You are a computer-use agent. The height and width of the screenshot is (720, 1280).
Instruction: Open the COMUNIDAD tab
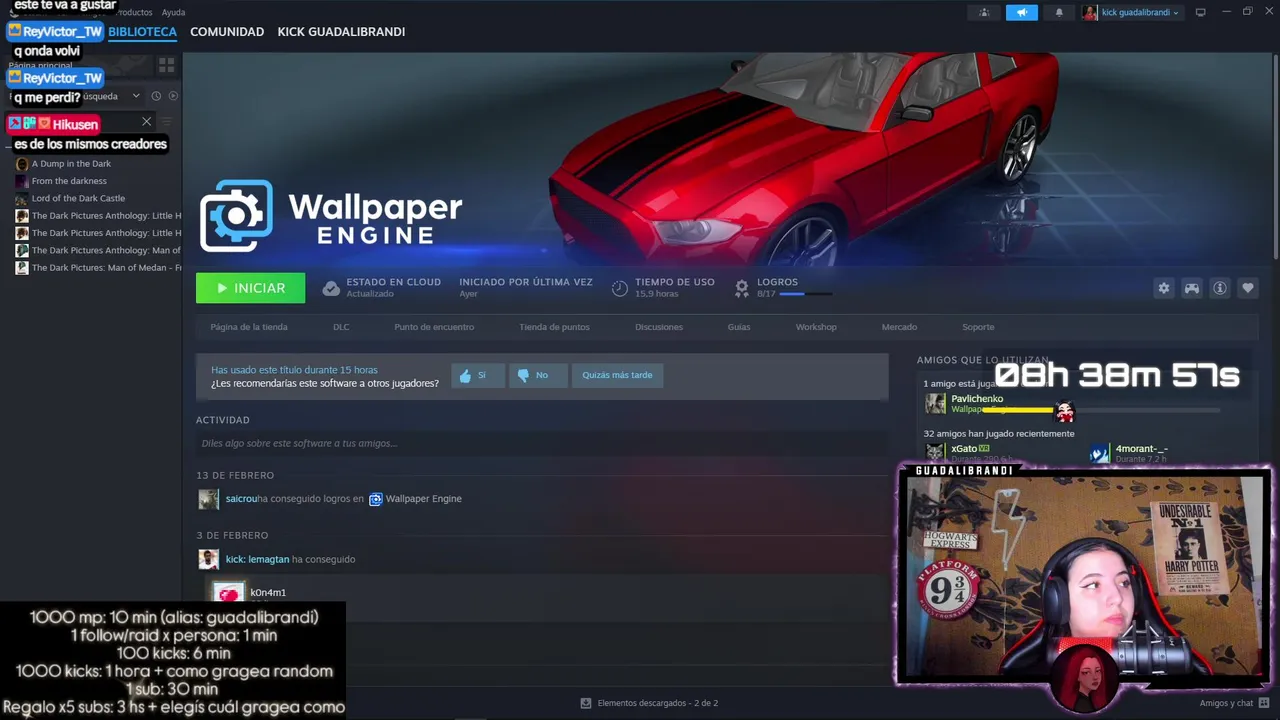tap(227, 32)
